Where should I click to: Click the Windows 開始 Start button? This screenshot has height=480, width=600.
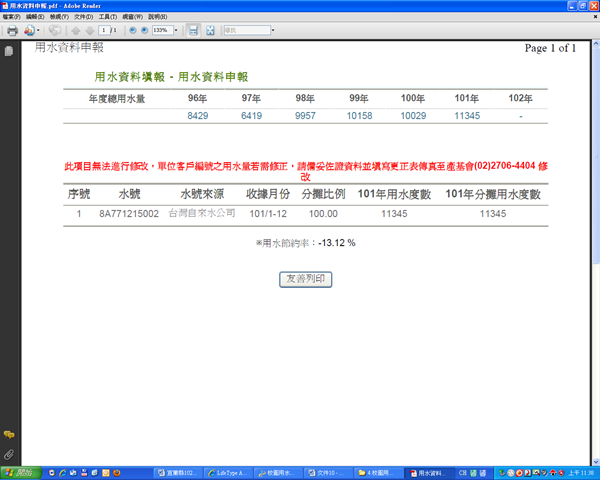20,473
